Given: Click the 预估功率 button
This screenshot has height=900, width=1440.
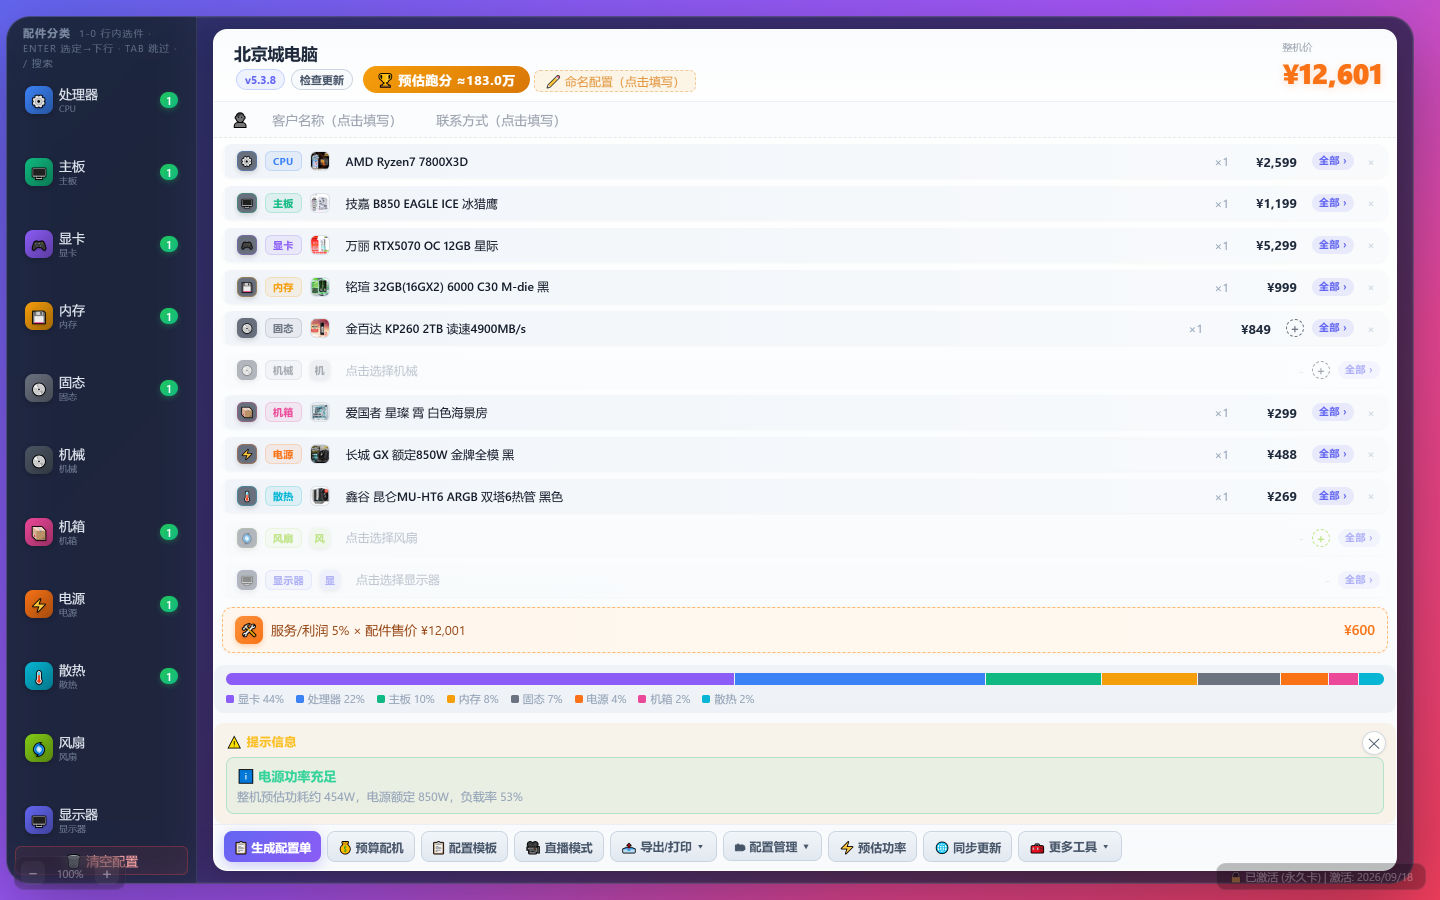Looking at the screenshot, I should point(873,847).
